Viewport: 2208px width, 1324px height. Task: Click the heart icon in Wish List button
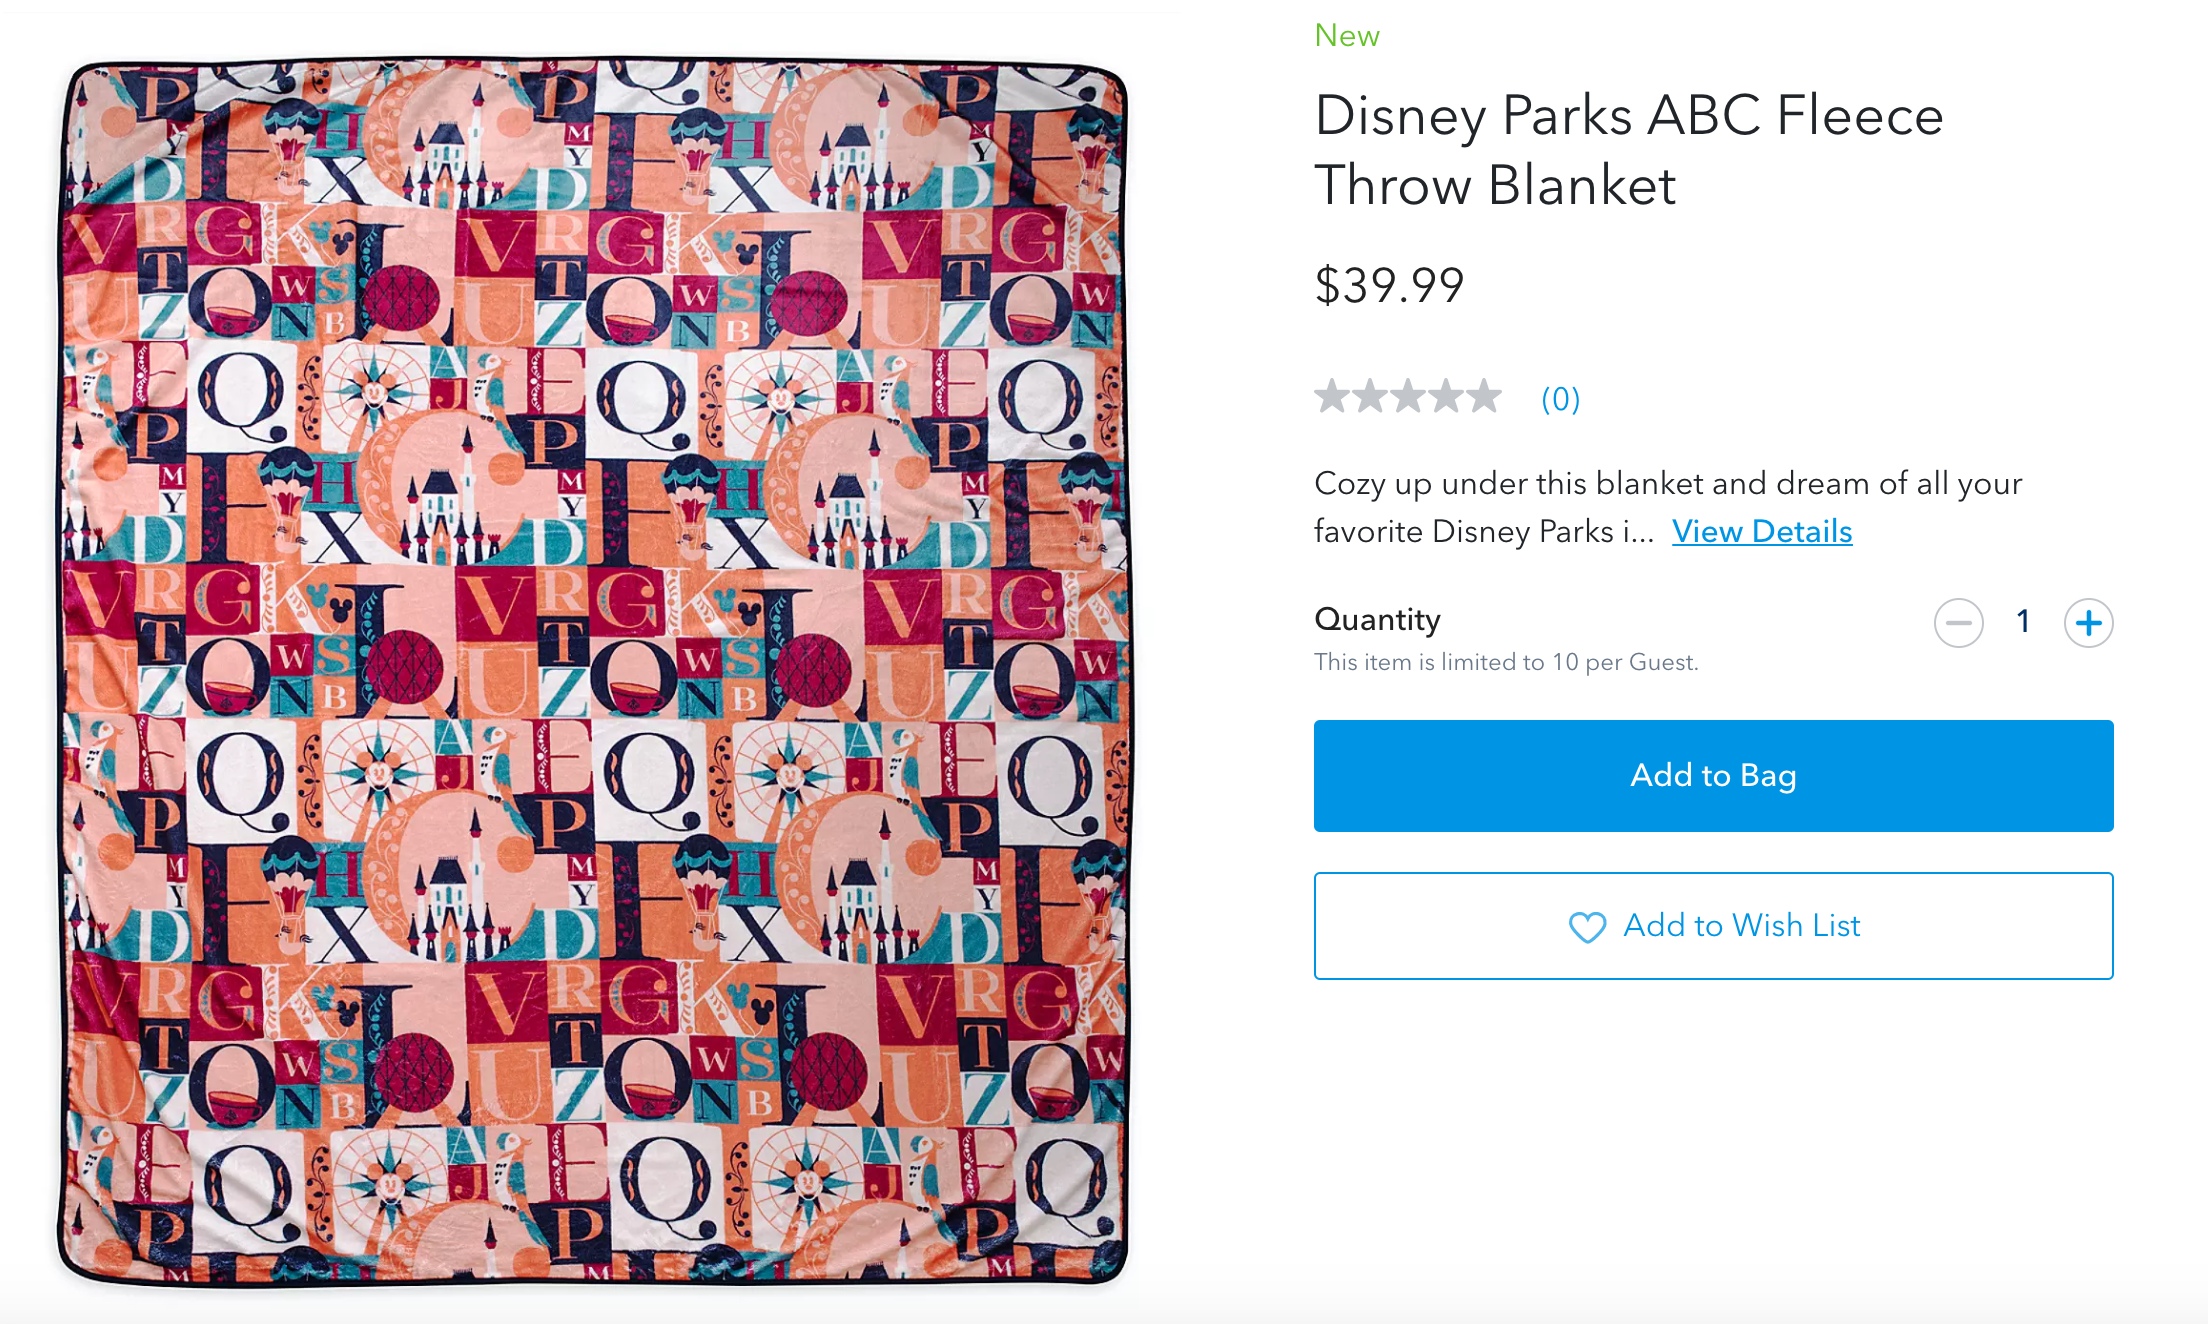(x=1587, y=927)
